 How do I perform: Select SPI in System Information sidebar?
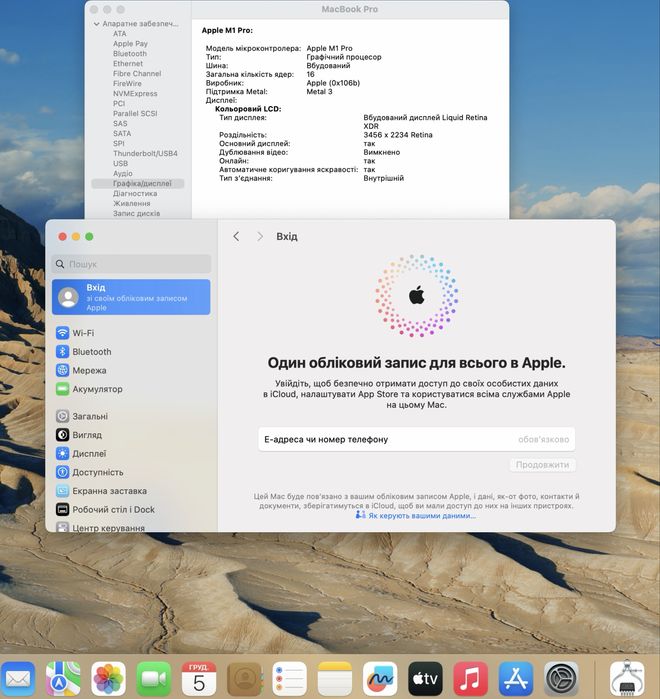tap(119, 144)
